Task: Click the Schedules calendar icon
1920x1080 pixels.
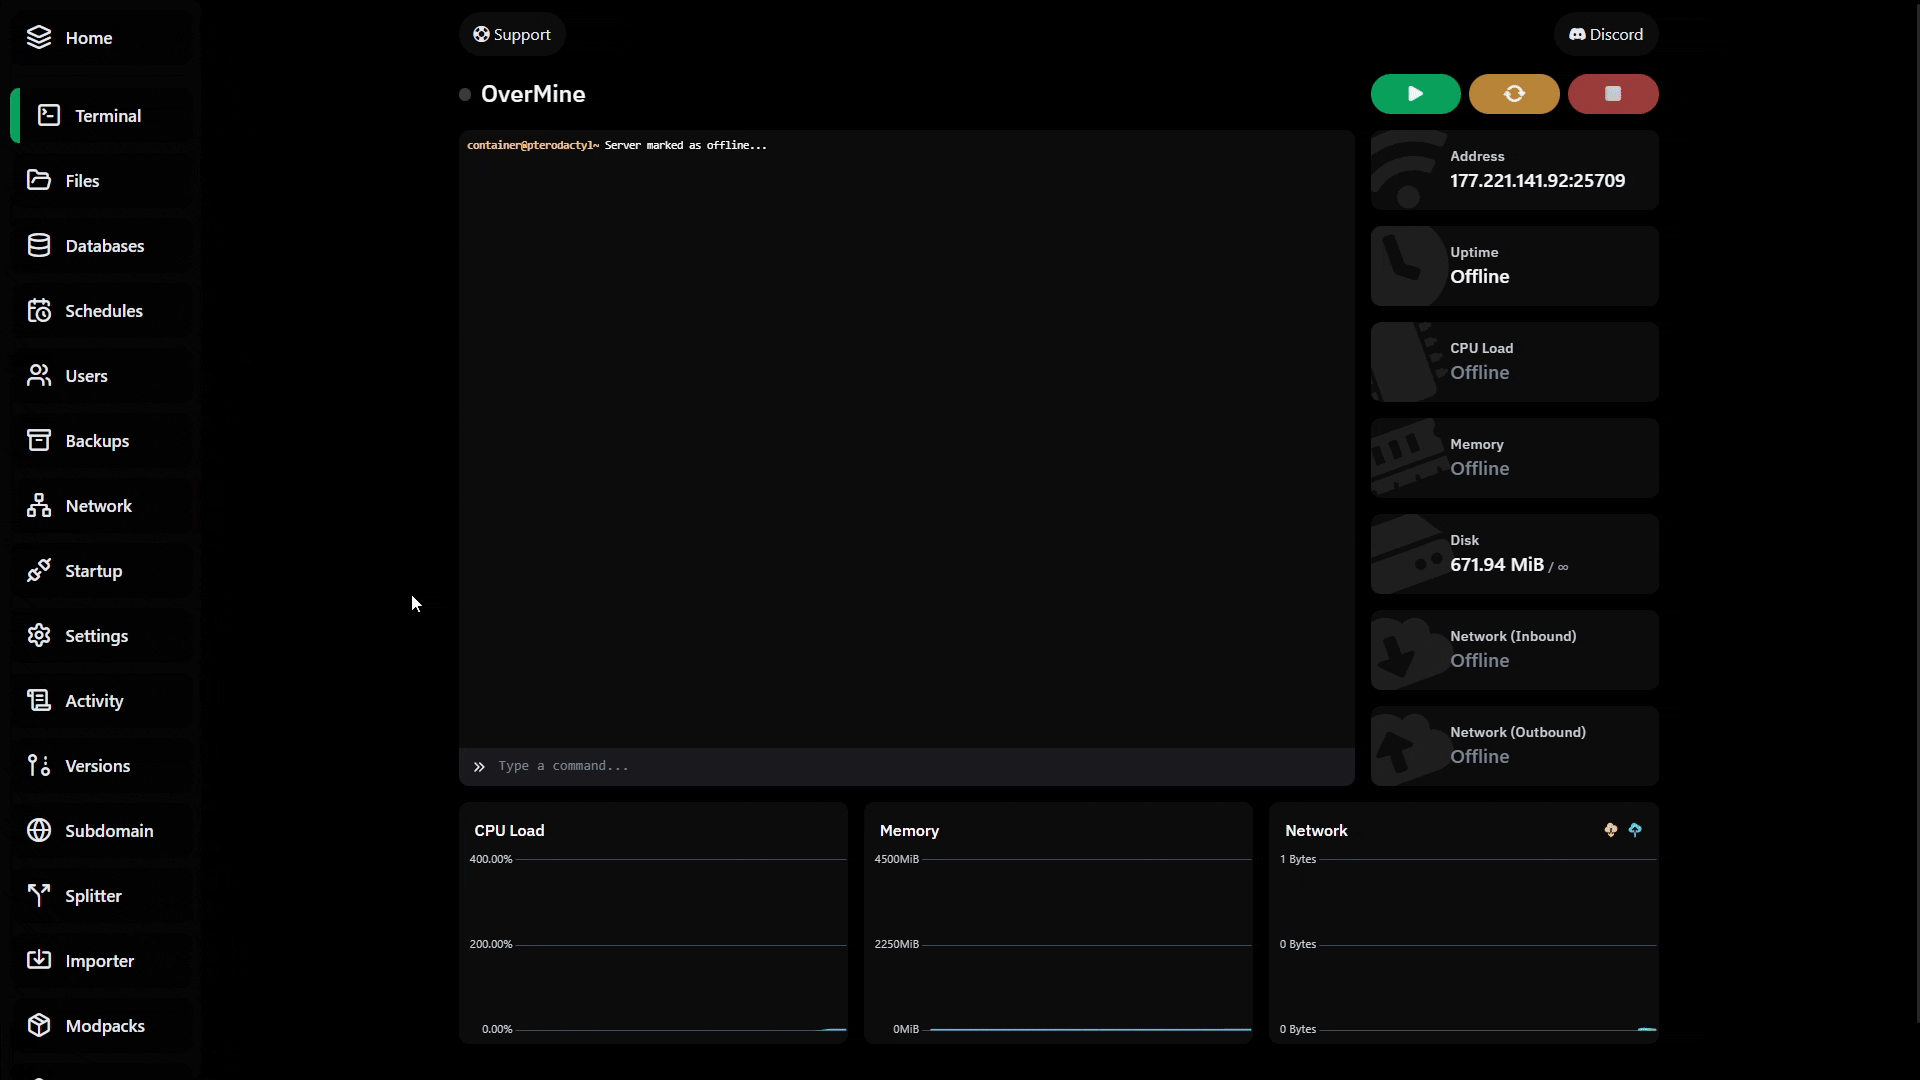Action: tap(39, 311)
